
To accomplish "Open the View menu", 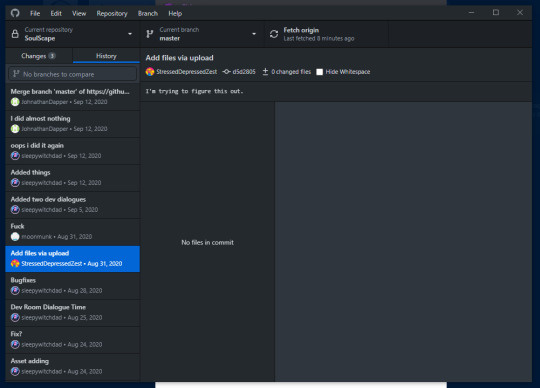I will [79, 13].
